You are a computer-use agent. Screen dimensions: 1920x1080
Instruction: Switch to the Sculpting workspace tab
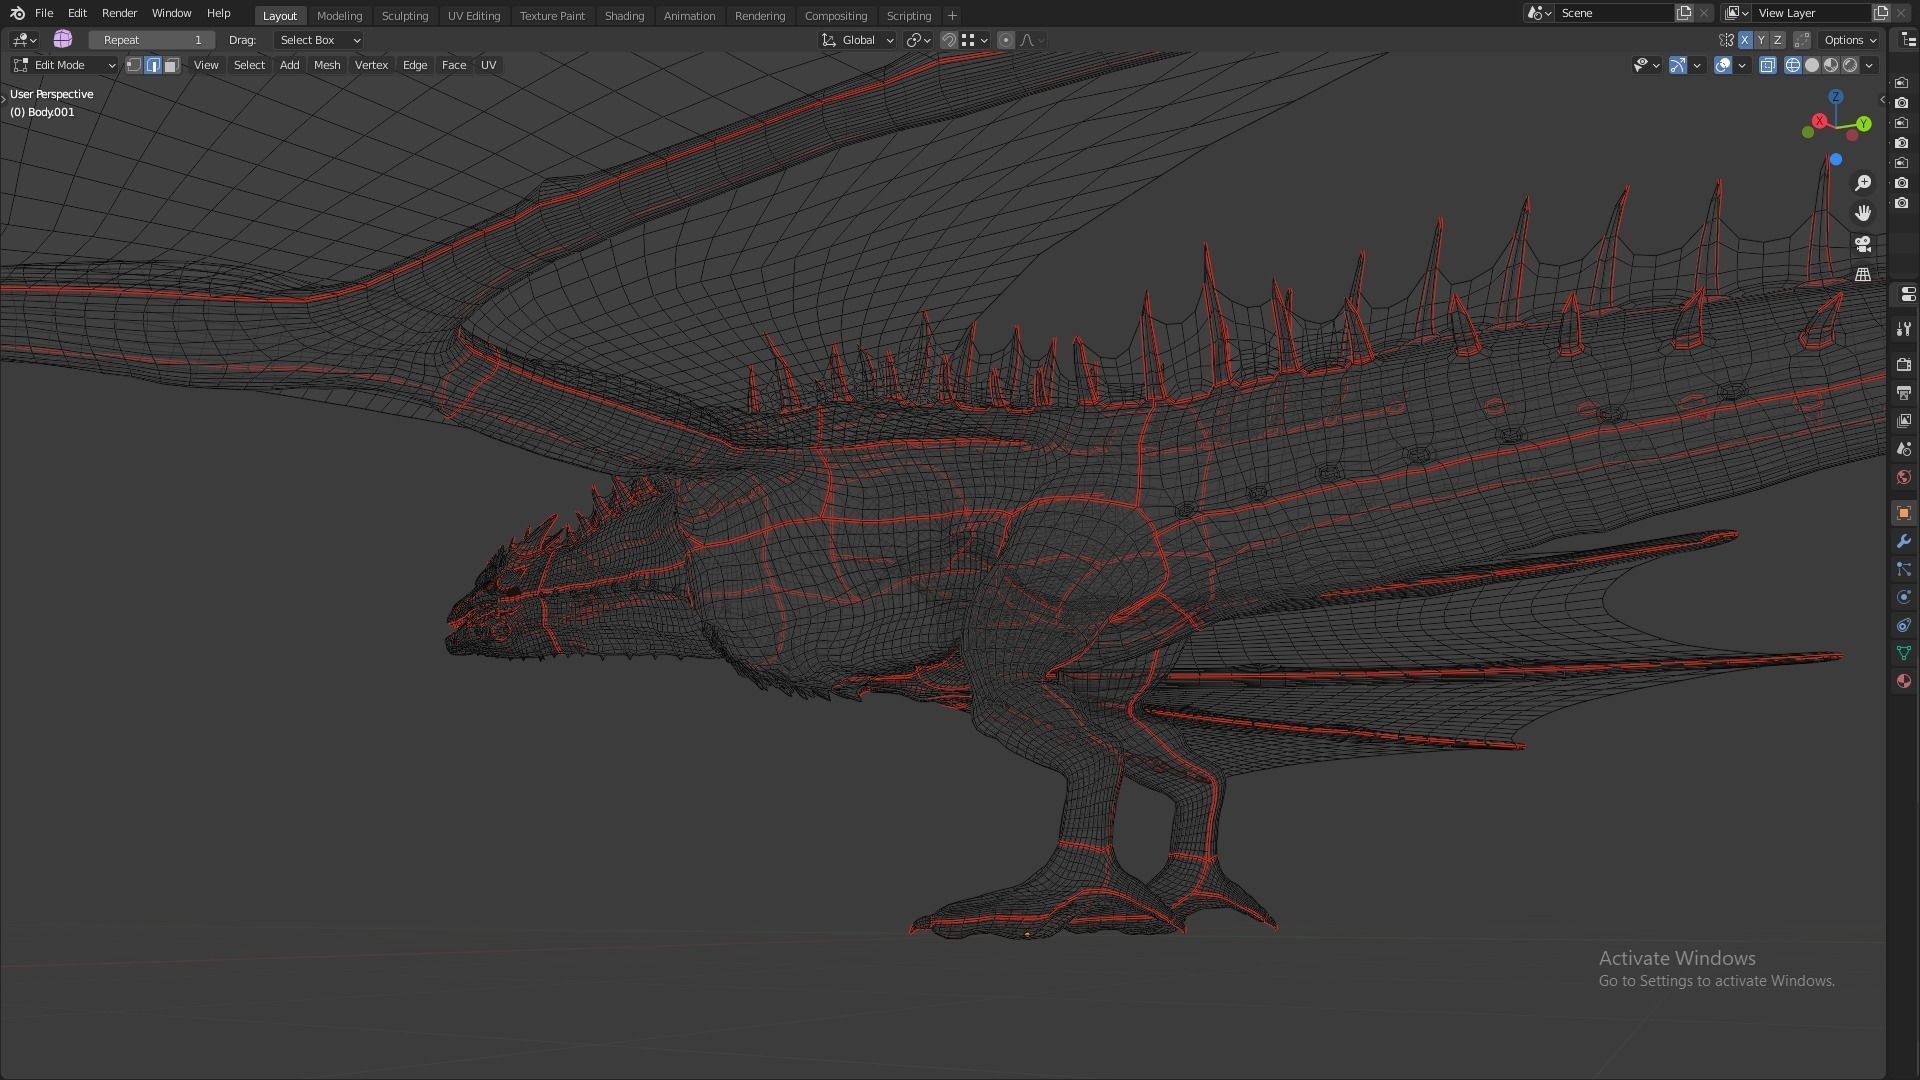coord(405,16)
